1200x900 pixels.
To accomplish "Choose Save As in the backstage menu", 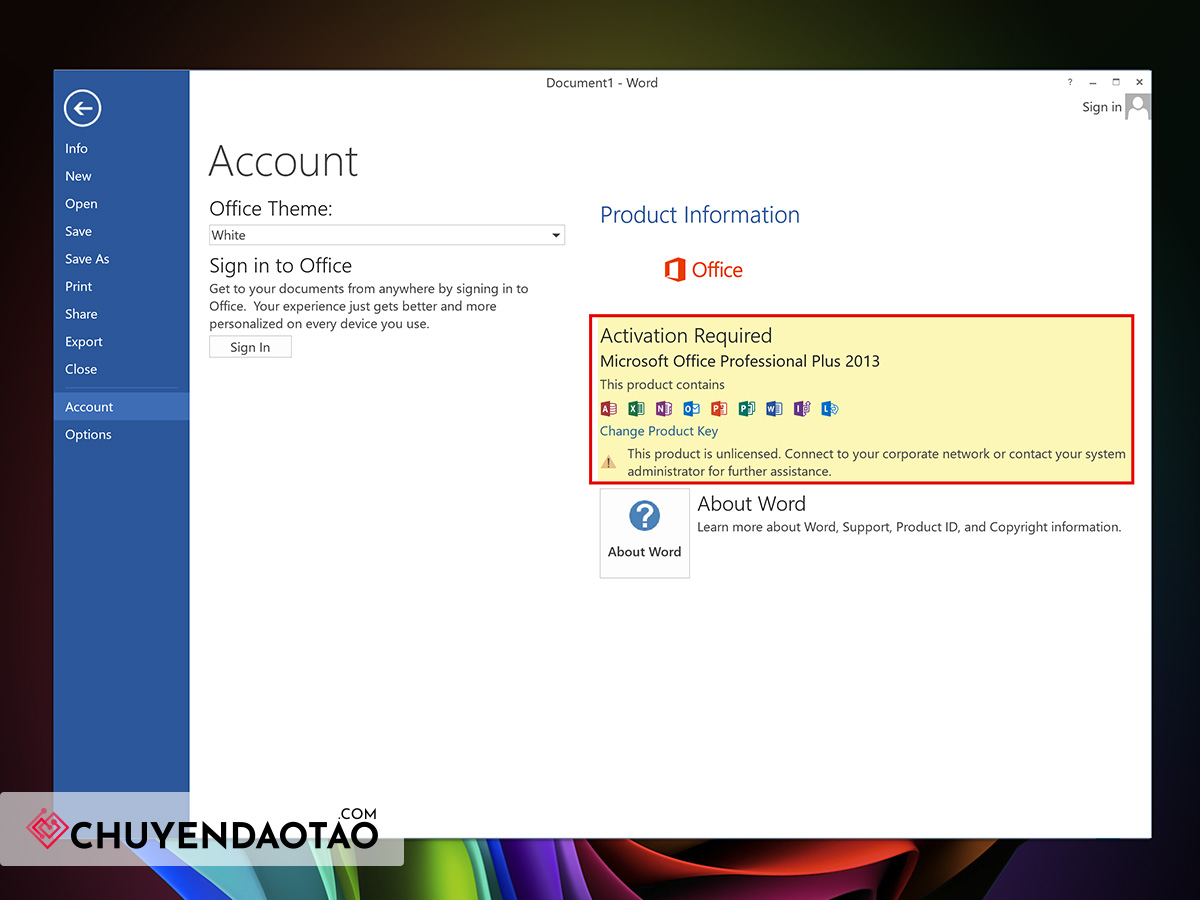I will coord(121,259).
